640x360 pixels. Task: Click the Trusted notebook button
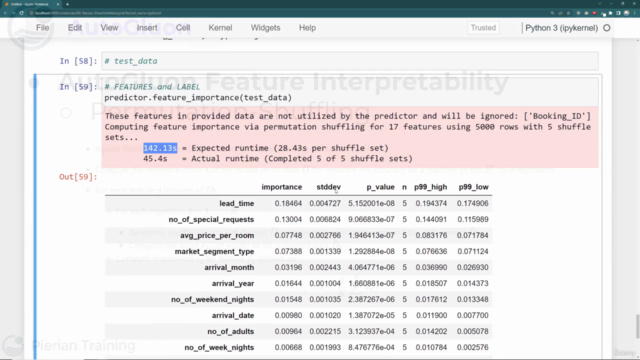coord(483,28)
